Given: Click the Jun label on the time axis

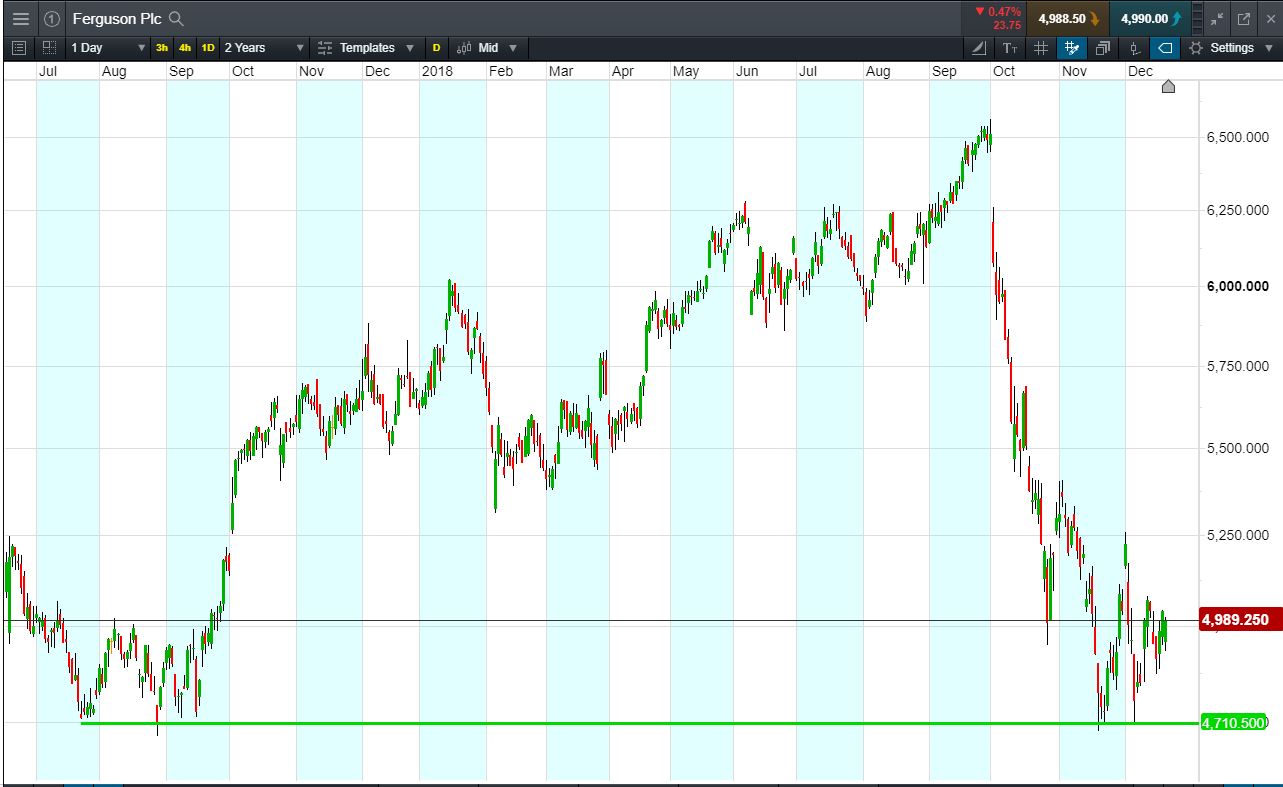Looking at the screenshot, I should [747, 71].
